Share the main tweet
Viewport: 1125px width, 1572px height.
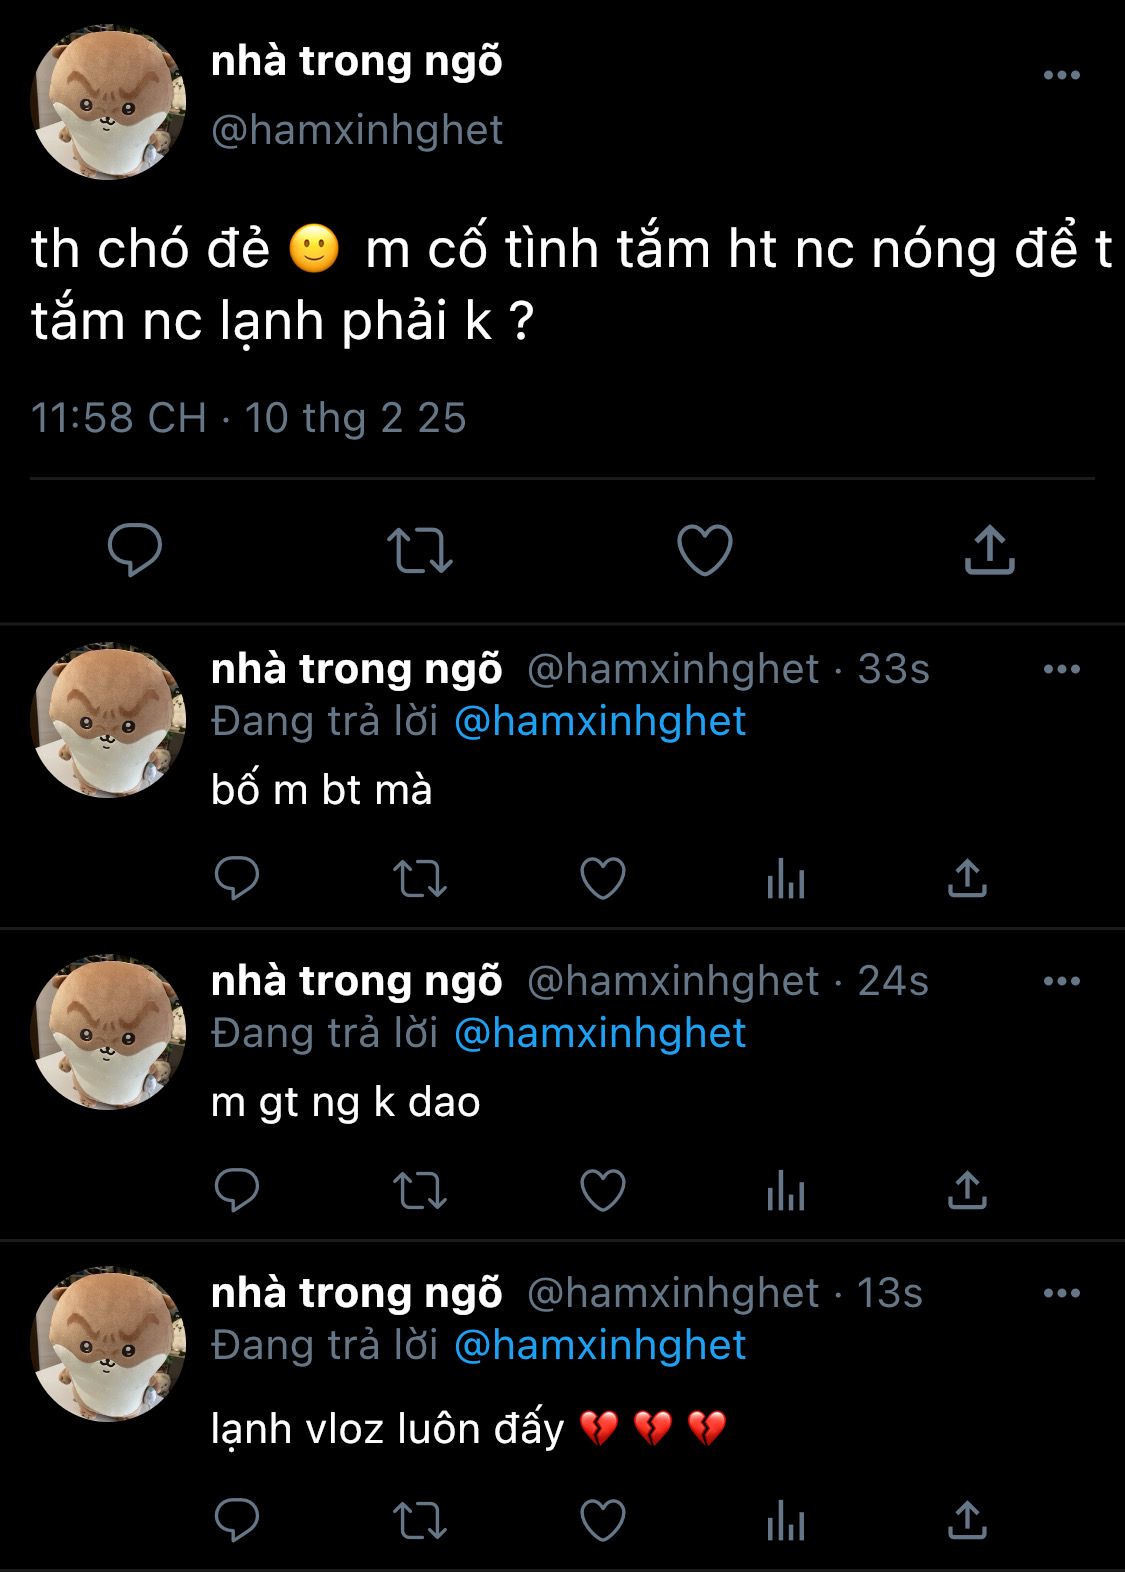click(x=989, y=549)
